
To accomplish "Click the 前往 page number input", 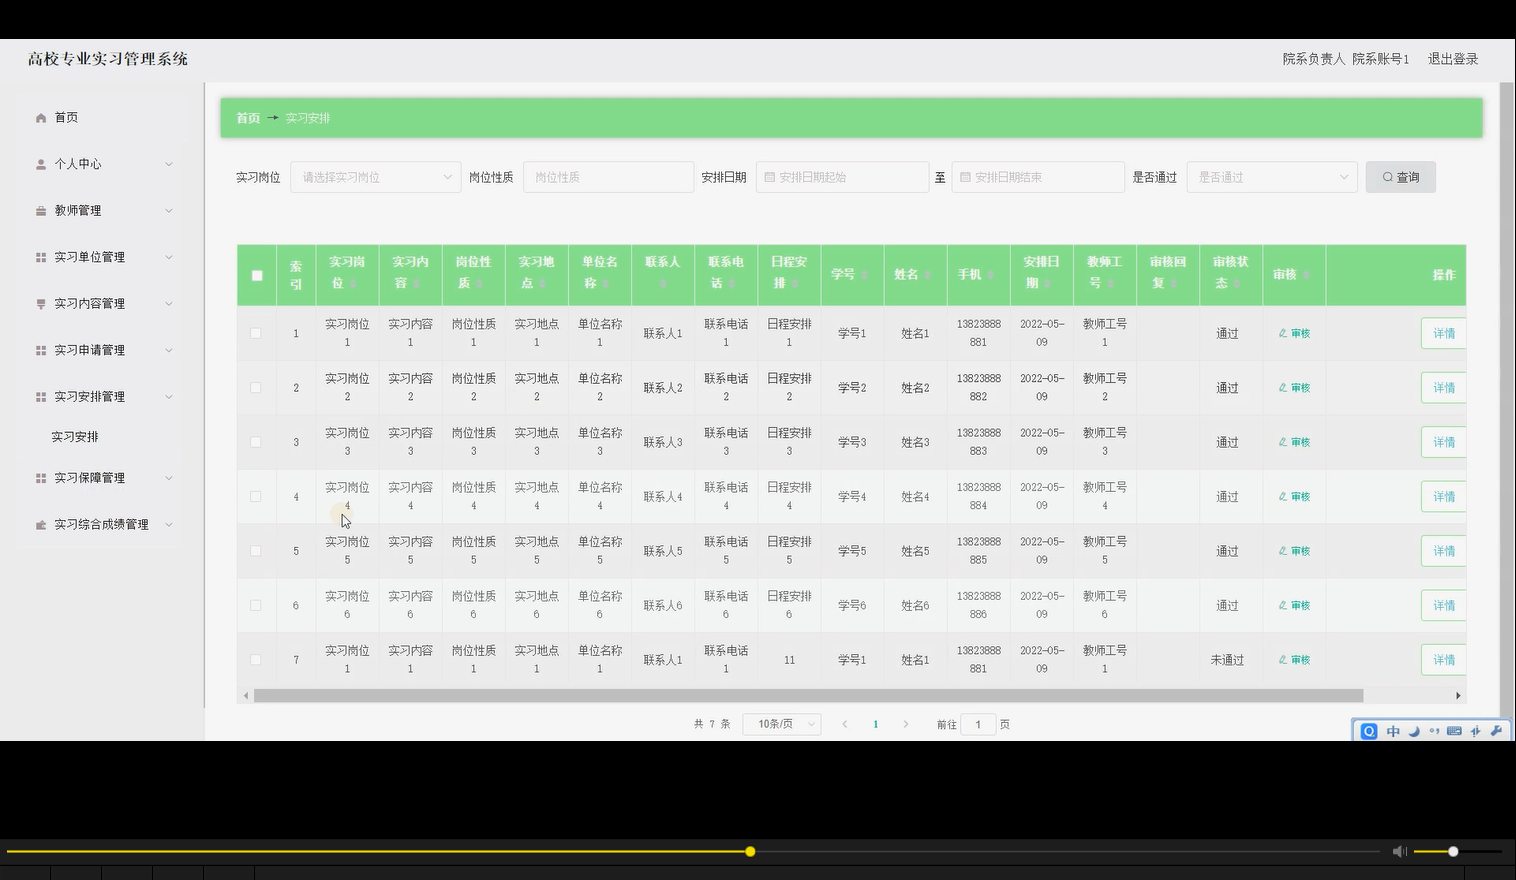I will (978, 724).
